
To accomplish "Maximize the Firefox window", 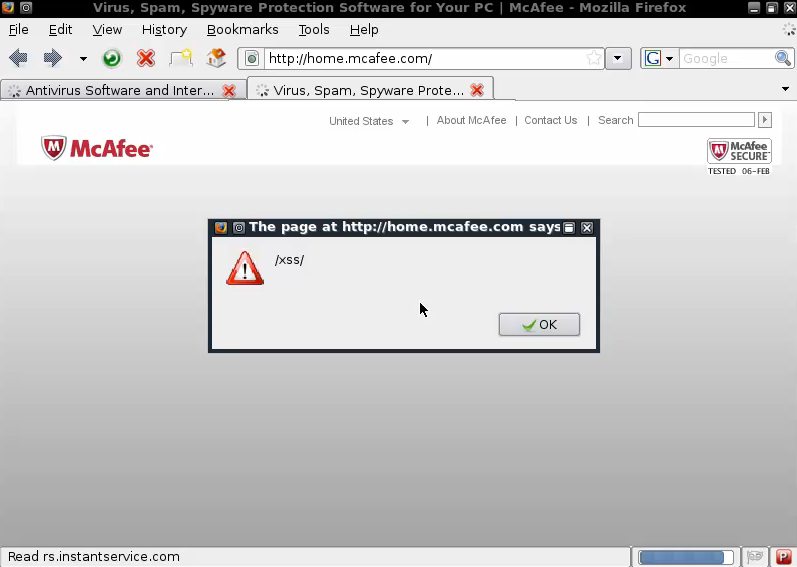I will 772,8.
